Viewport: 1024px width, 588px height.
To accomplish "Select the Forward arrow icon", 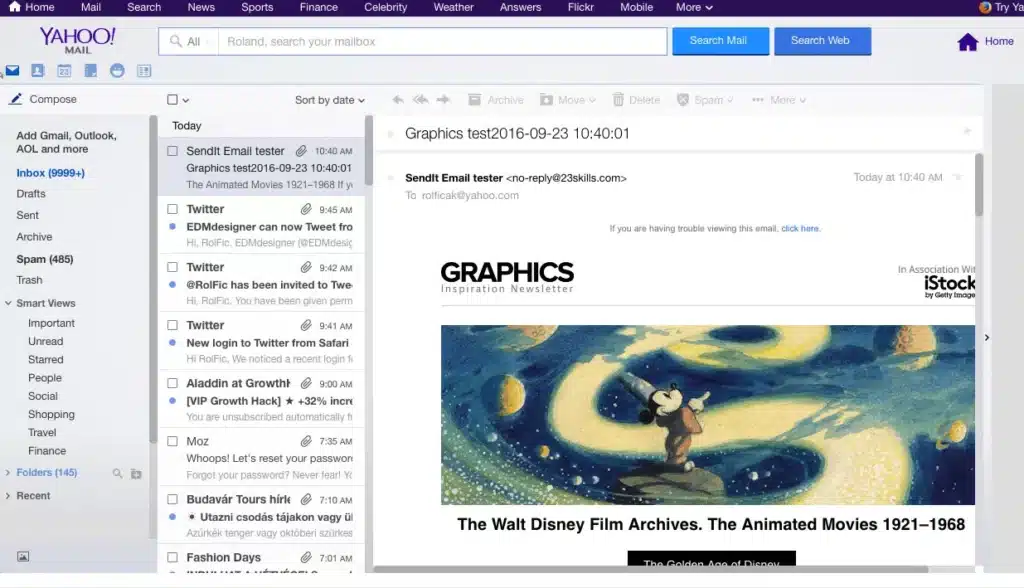I will (x=443, y=99).
